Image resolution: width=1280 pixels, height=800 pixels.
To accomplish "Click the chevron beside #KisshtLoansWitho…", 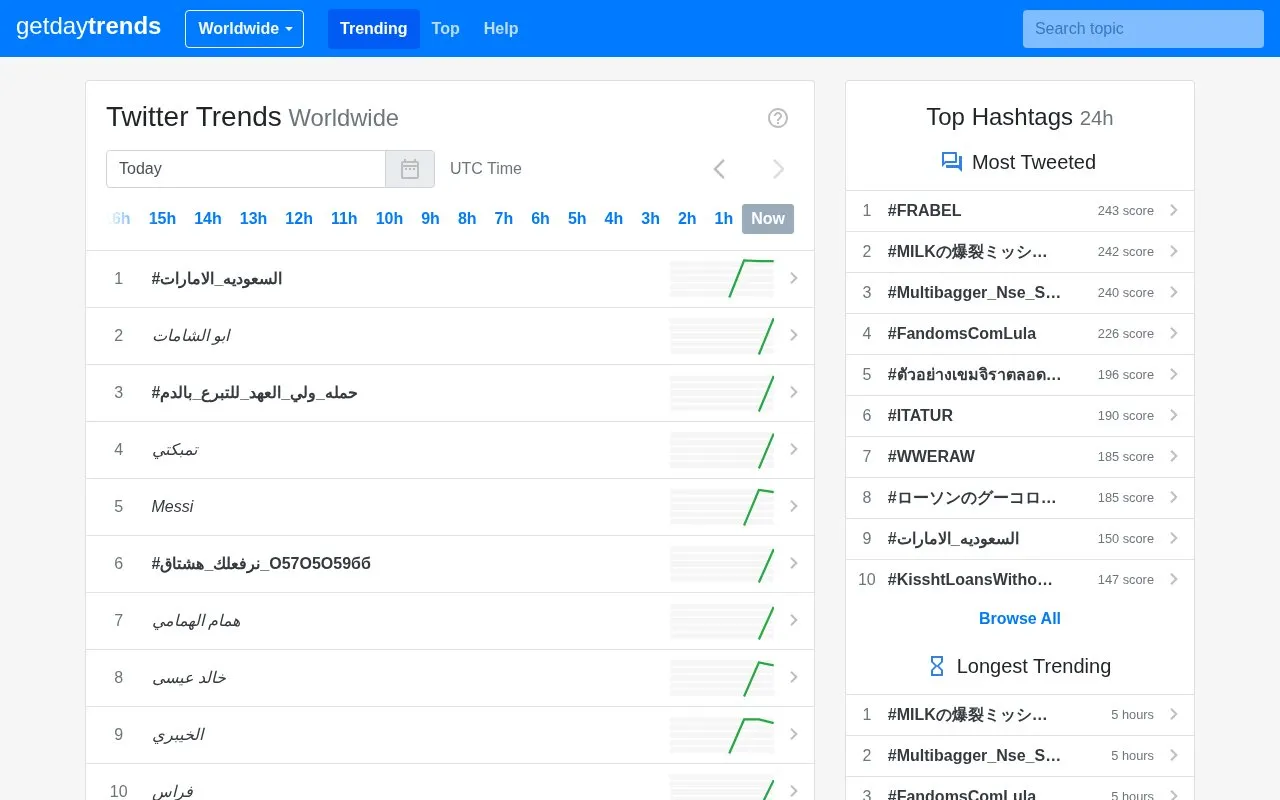I will click(1174, 580).
